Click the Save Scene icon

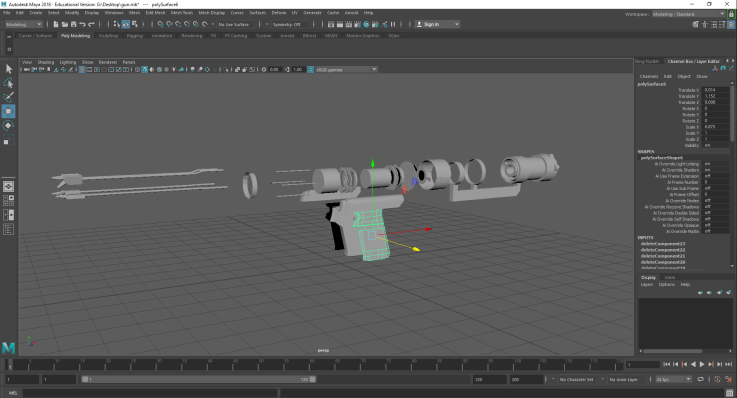click(x=74, y=24)
